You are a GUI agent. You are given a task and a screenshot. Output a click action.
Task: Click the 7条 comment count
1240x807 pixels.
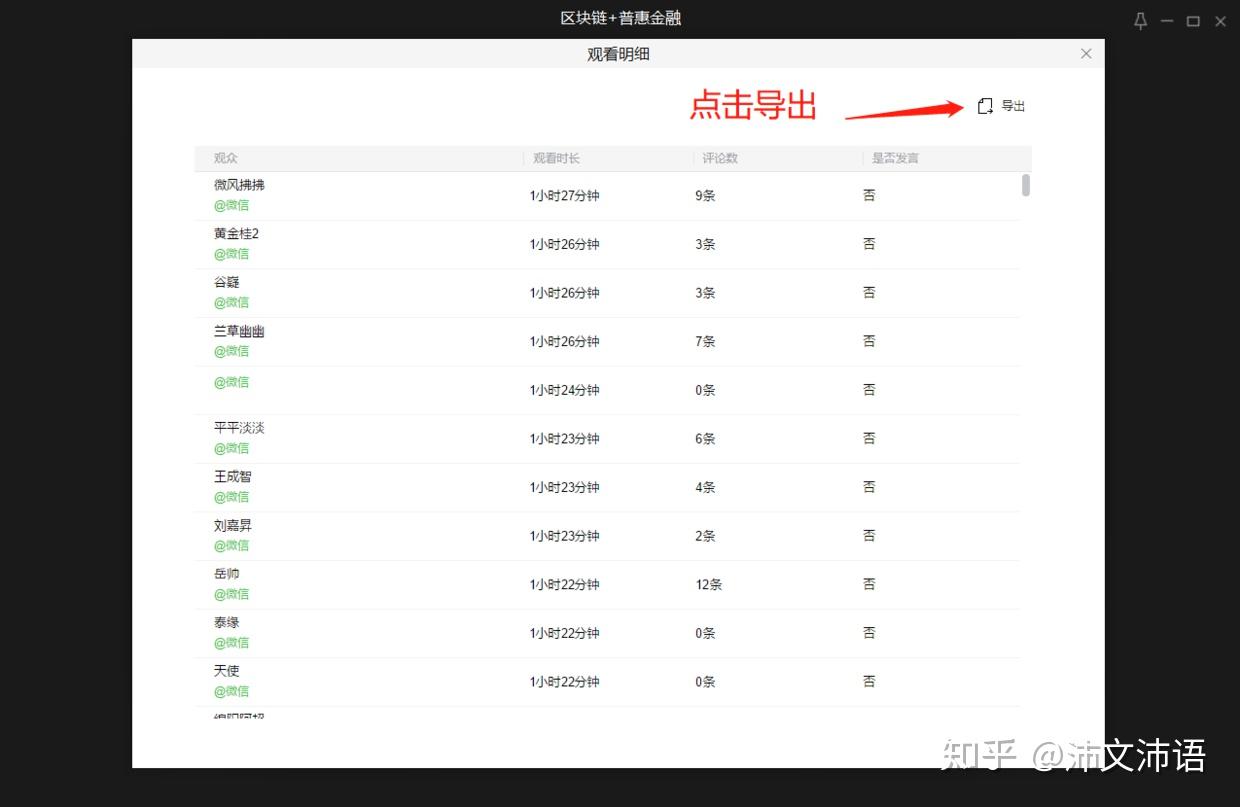706,342
